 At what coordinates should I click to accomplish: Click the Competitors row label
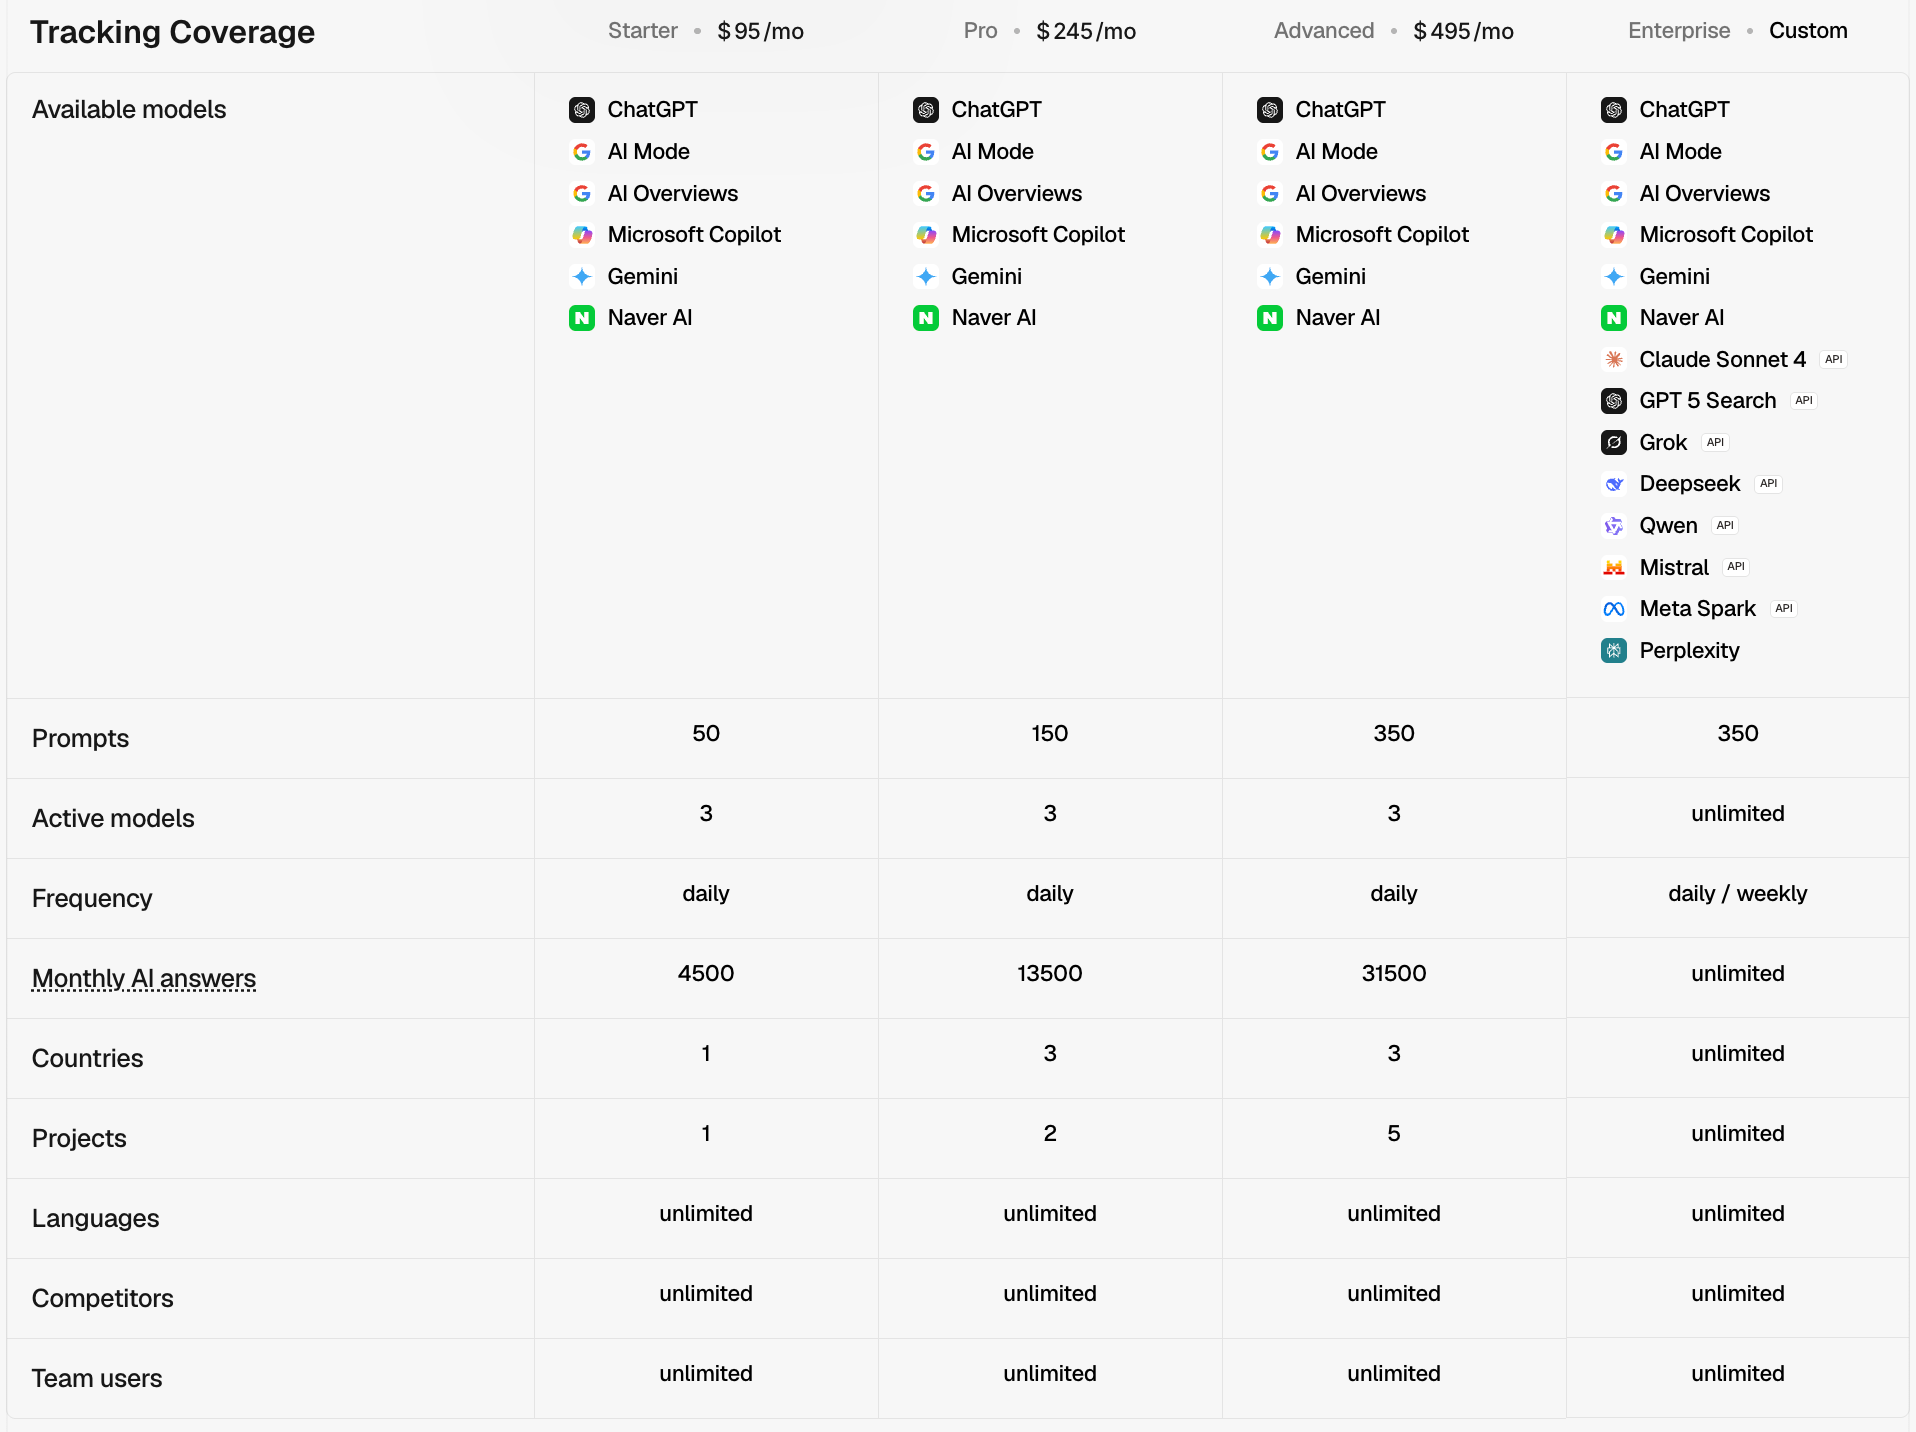(x=103, y=1299)
